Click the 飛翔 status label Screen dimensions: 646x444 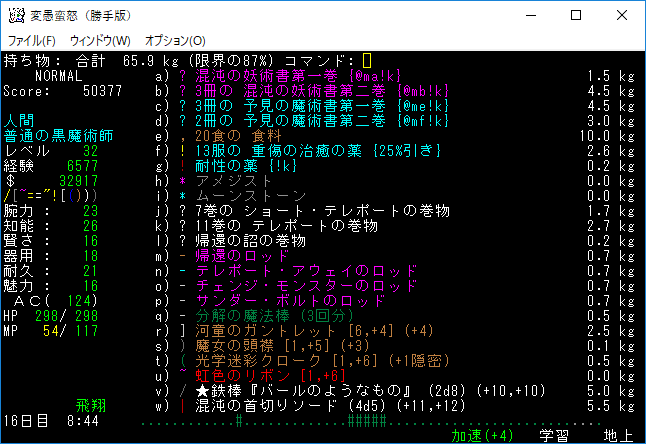coord(91,406)
